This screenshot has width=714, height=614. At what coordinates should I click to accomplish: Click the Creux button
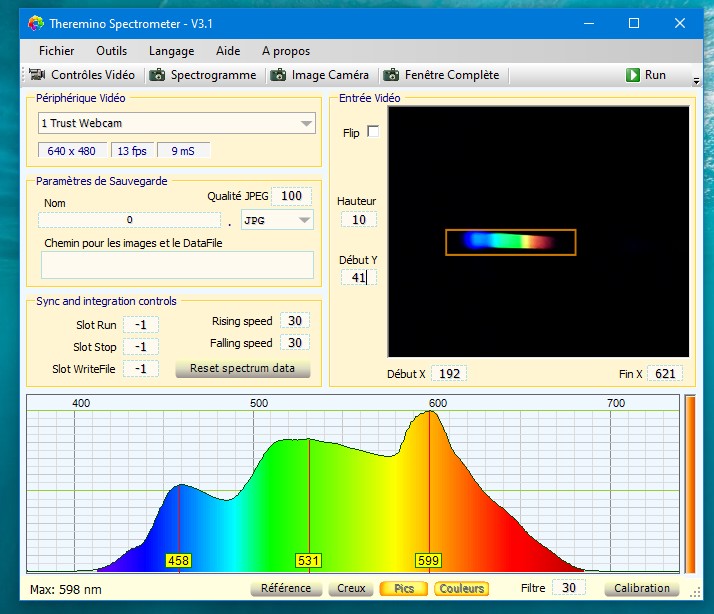click(351, 588)
